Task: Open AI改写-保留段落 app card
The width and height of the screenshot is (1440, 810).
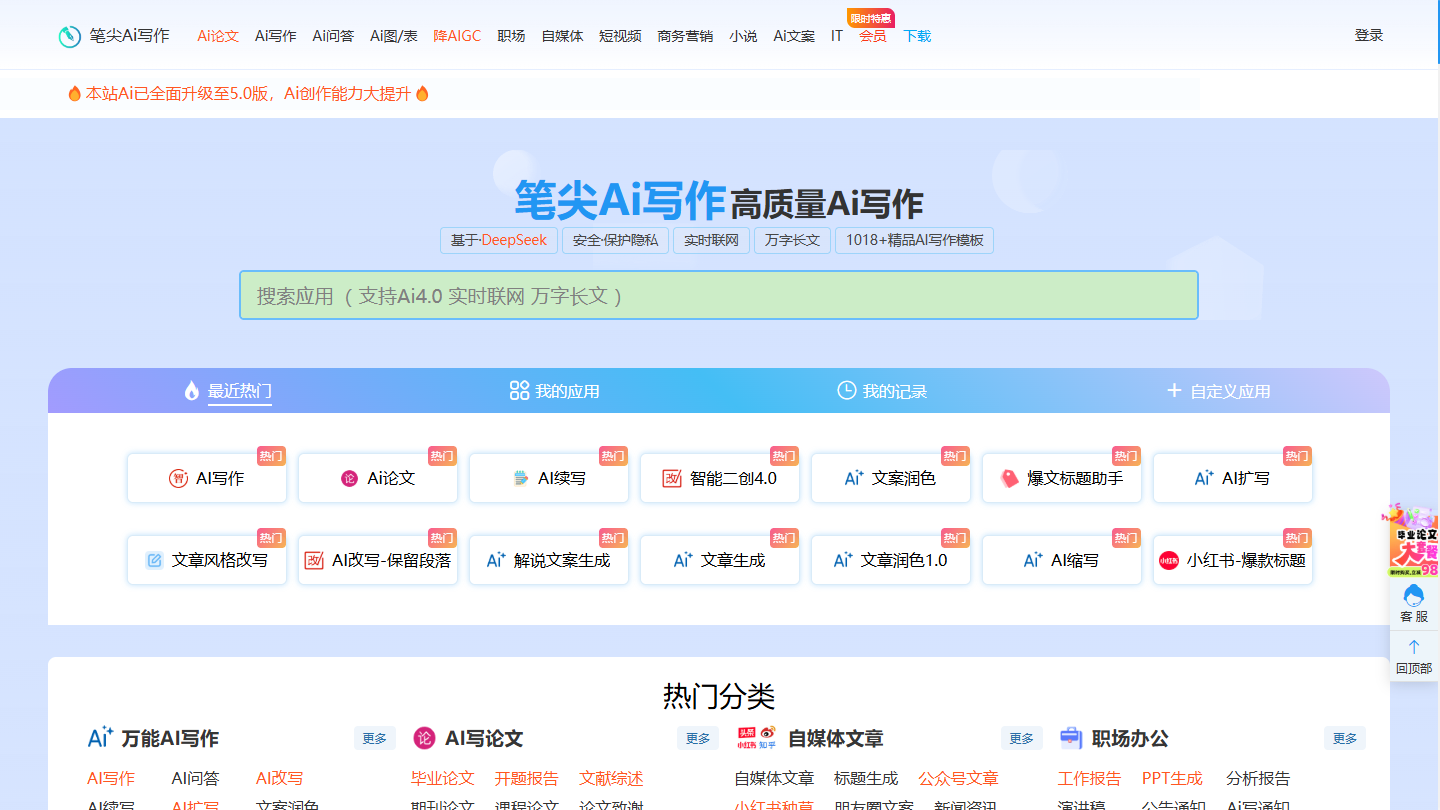Action: (378, 560)
